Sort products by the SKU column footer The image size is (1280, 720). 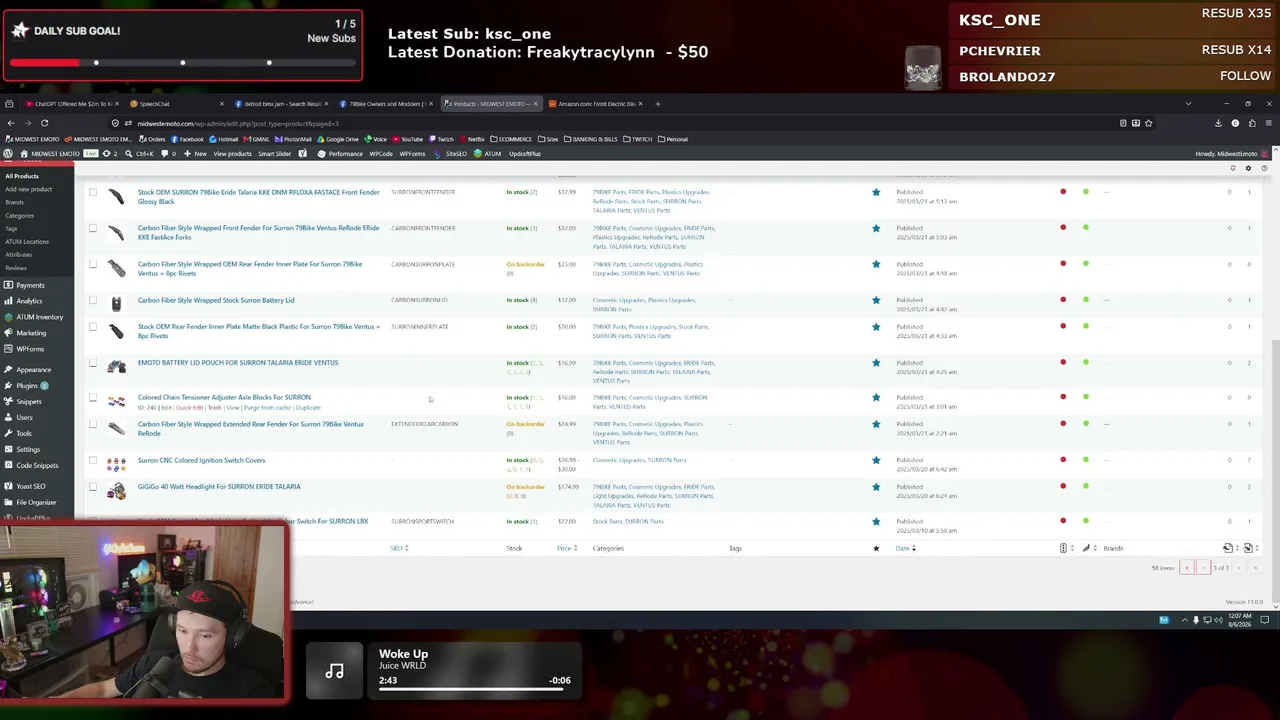click(399, 548)
